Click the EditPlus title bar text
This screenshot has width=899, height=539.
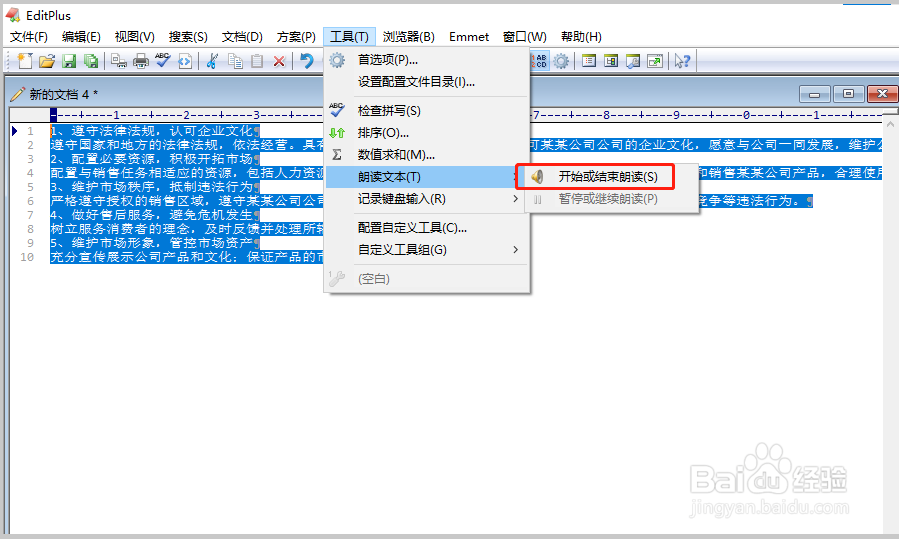[49, 15]
